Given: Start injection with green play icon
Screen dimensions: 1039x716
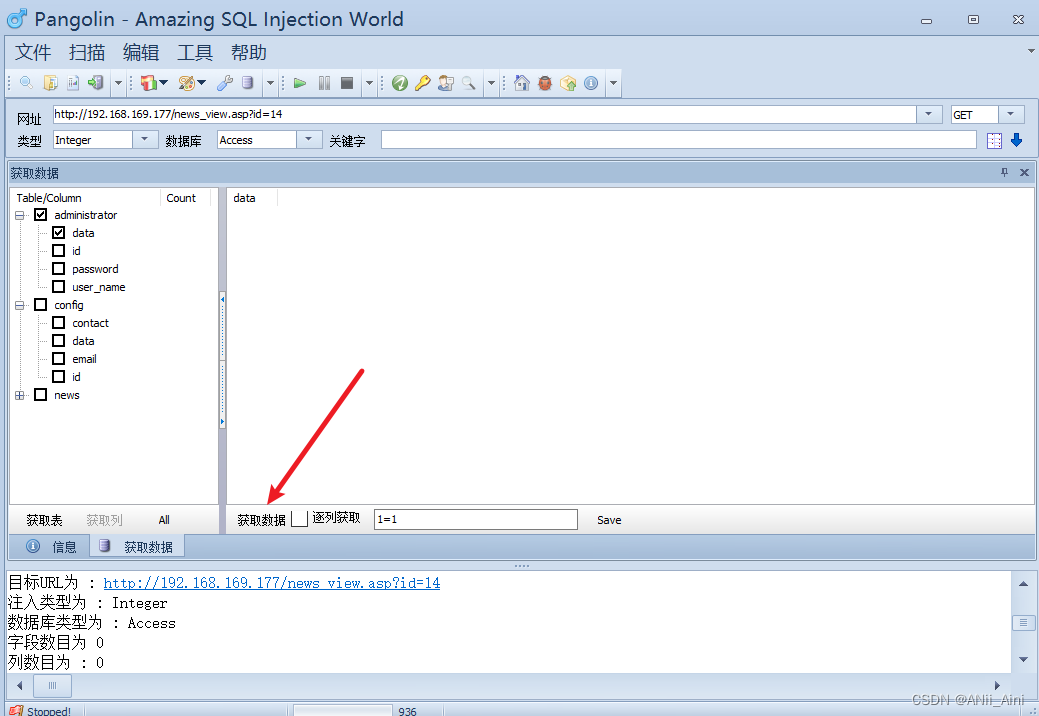Looking at the screenshot, I should point(300,83).
